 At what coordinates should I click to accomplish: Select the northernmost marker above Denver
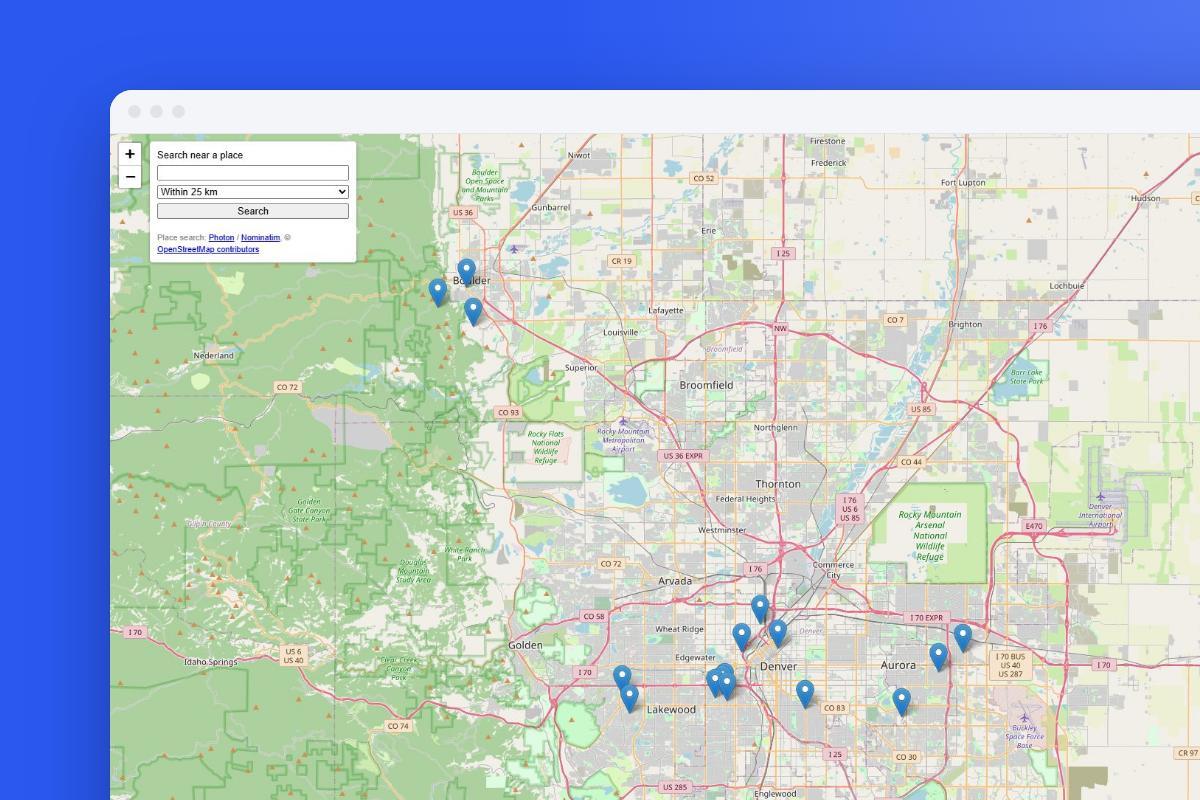(760, 609)
